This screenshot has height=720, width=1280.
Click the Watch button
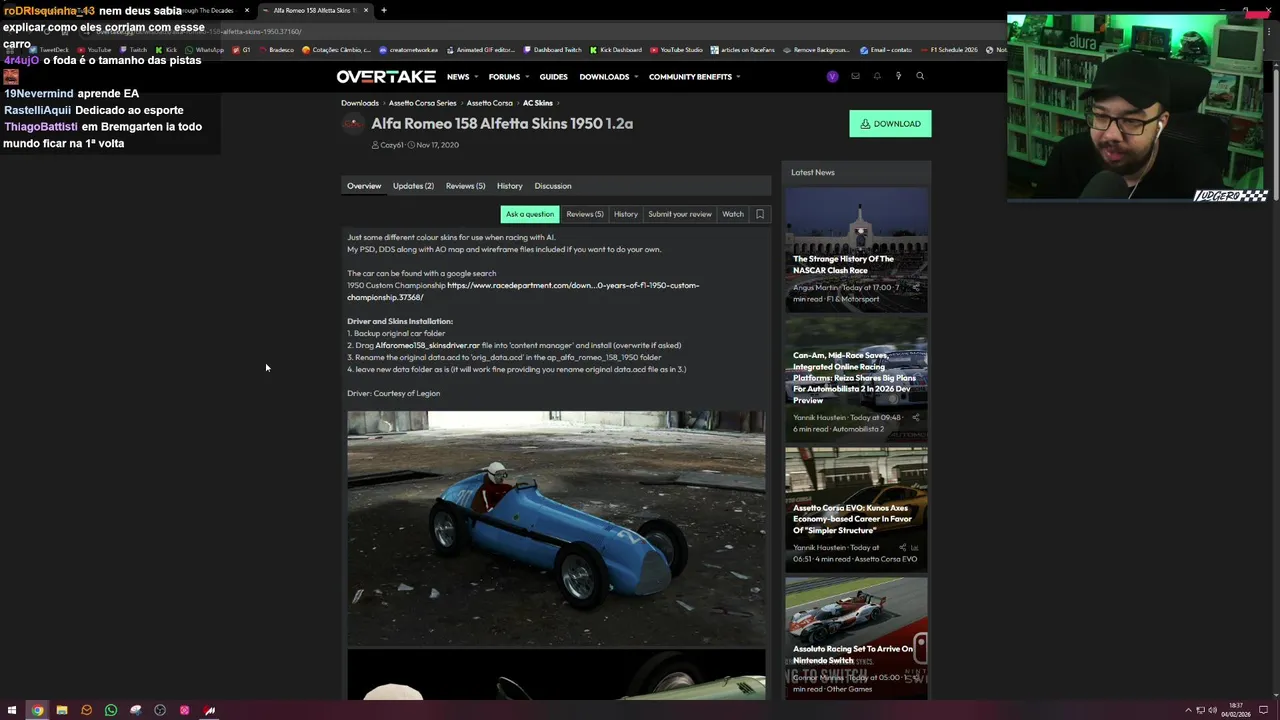733,214
